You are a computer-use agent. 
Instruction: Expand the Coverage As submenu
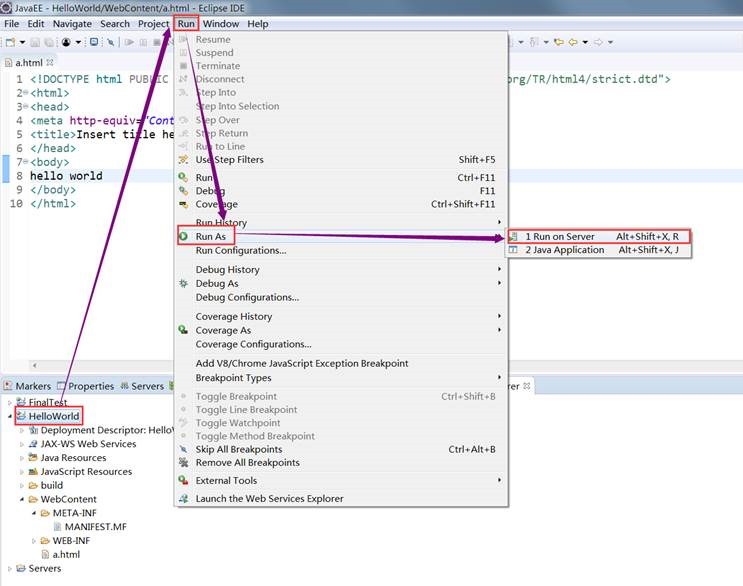341,330
